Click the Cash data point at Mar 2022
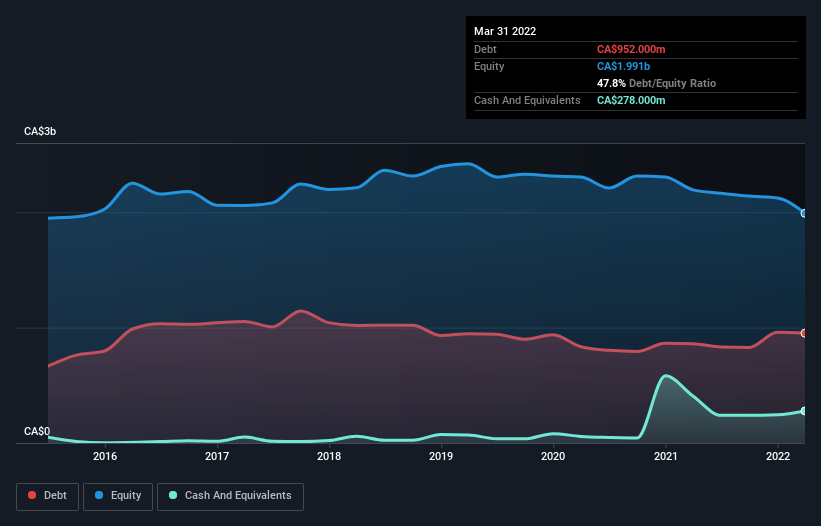 [804, 411]
